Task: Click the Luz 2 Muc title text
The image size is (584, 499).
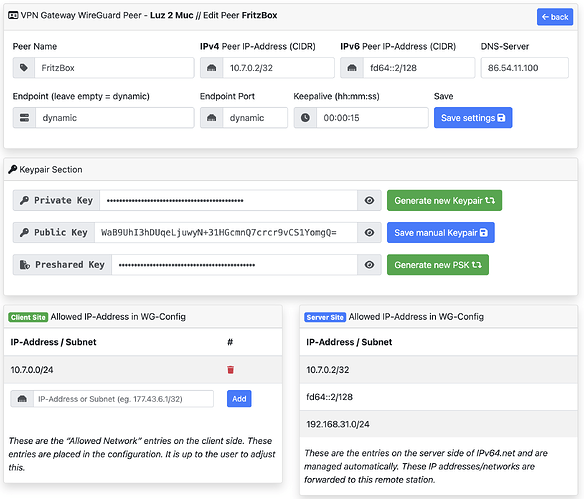Action: pyautogui.click(x=172, y=15)
